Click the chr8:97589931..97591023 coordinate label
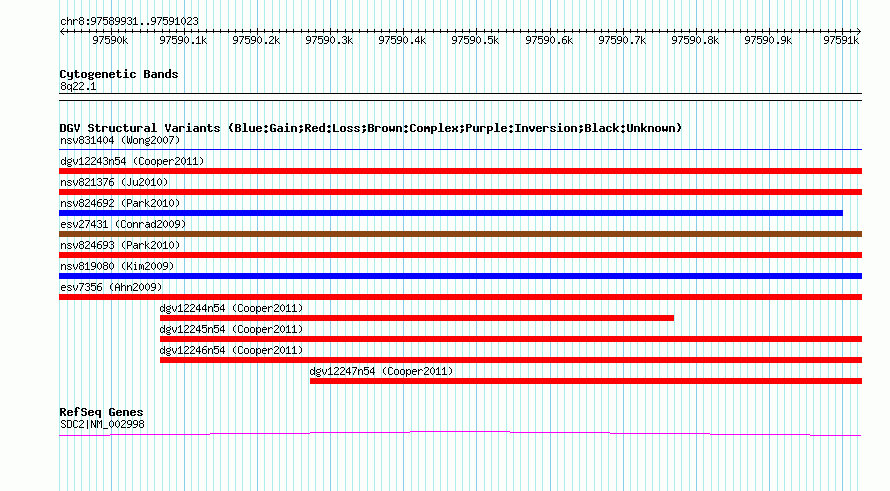Viewport: 890px width, 491px height. click(129, 22)
